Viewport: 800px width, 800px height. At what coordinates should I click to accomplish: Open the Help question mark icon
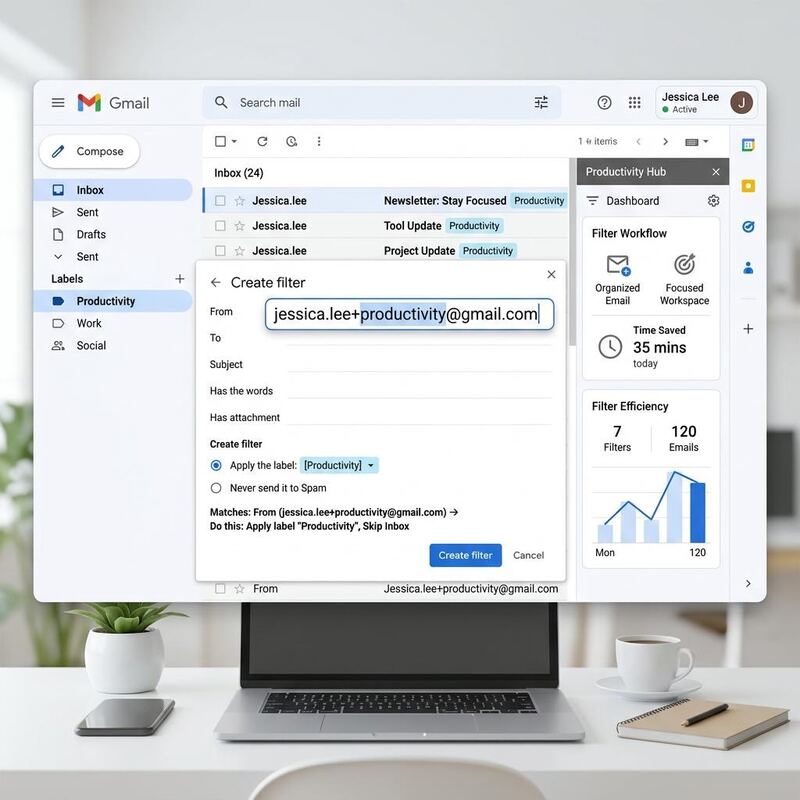pyautogui.click(x=604, y=103)
